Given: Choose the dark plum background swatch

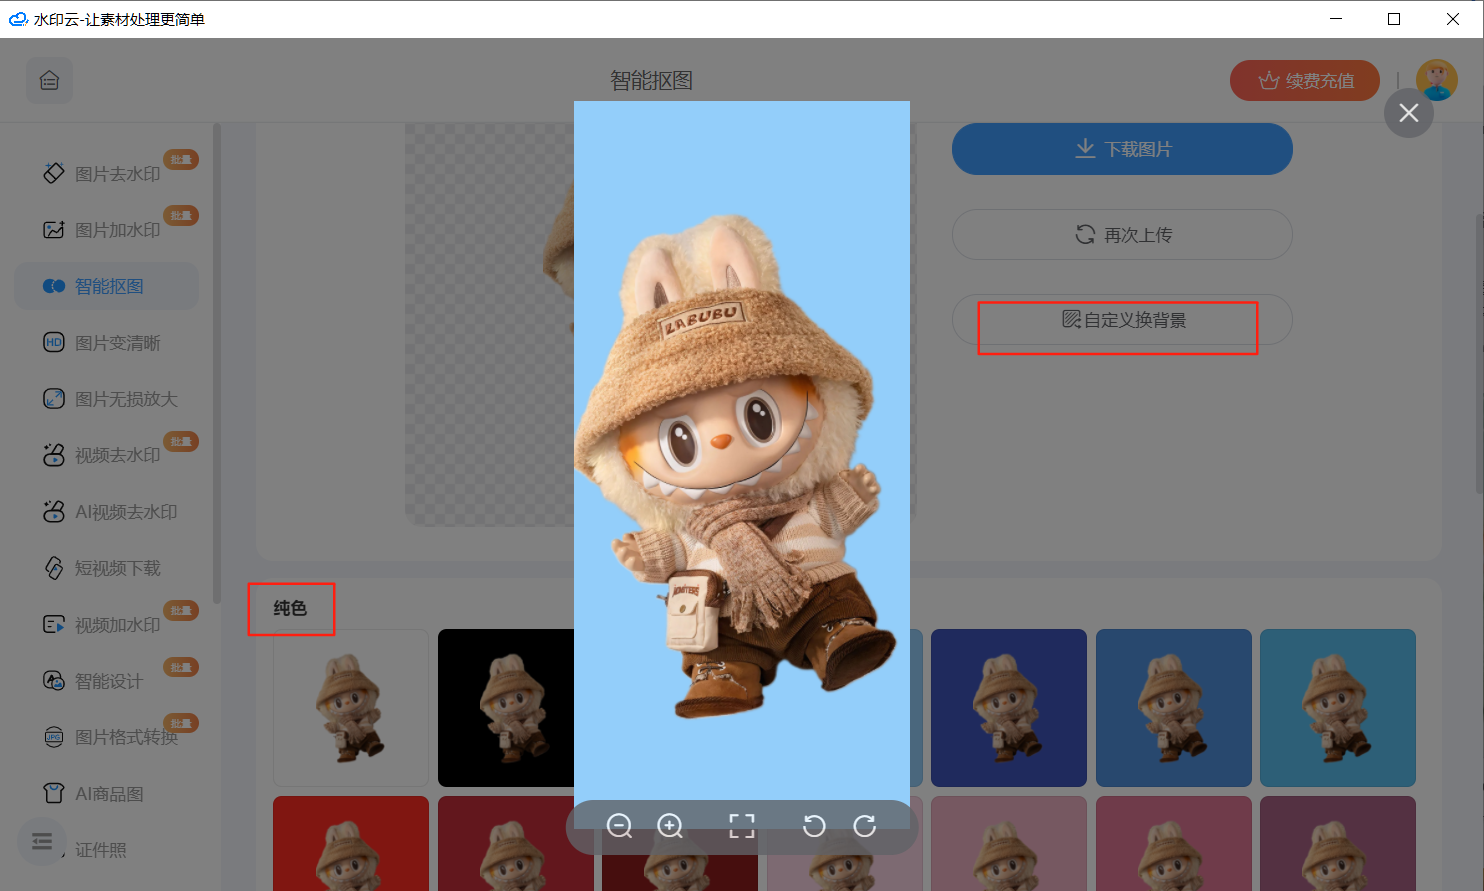Looking at the screenshot, I should click(1338, 843).
